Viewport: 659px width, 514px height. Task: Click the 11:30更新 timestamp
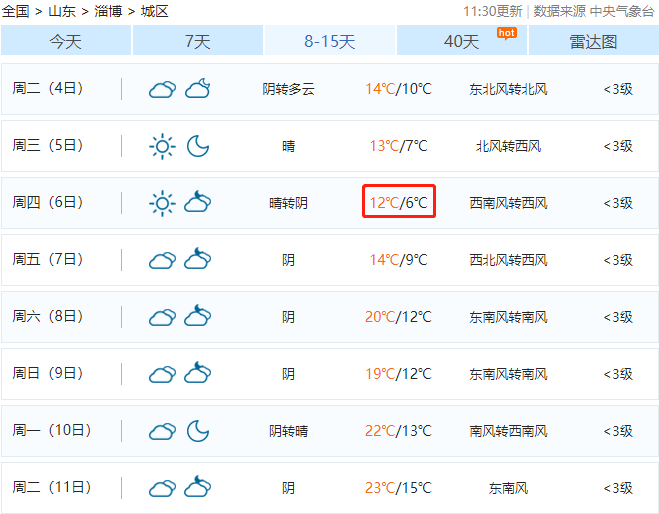coord(493,11)
